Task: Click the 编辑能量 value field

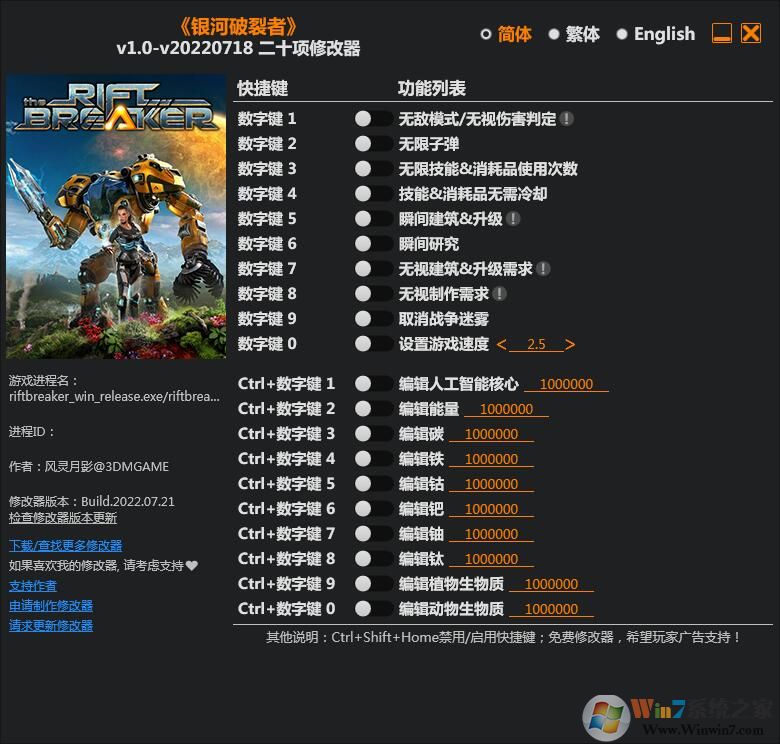Action: [506, 409]
